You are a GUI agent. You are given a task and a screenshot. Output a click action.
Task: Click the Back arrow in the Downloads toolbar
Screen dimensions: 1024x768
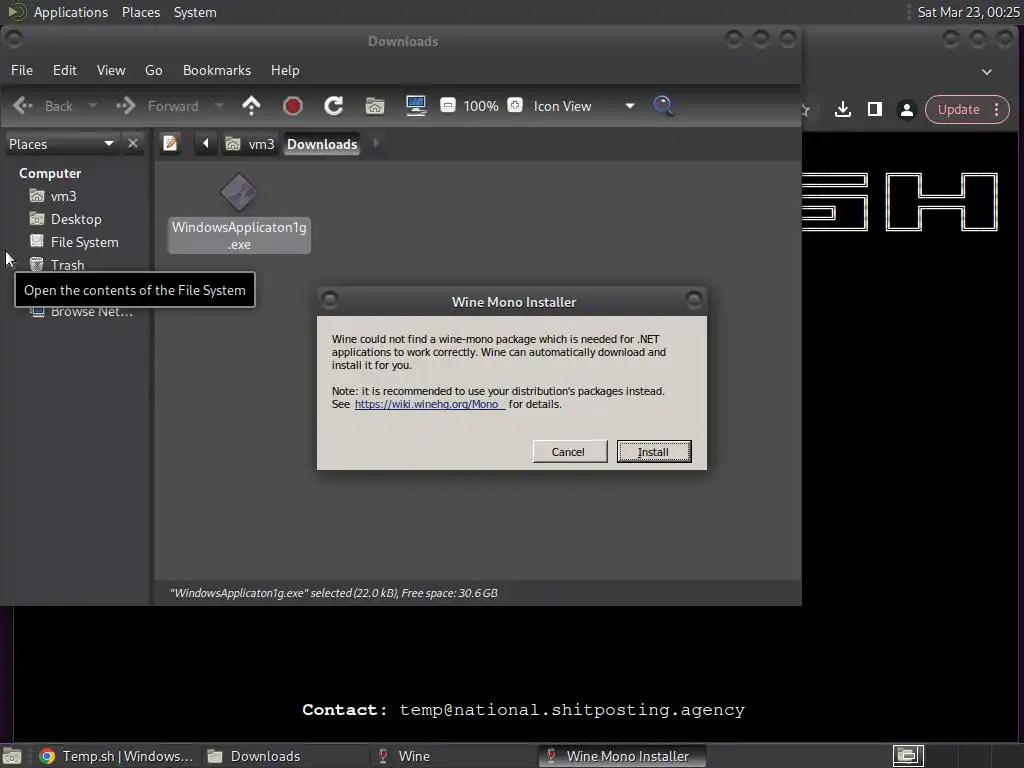24,105
